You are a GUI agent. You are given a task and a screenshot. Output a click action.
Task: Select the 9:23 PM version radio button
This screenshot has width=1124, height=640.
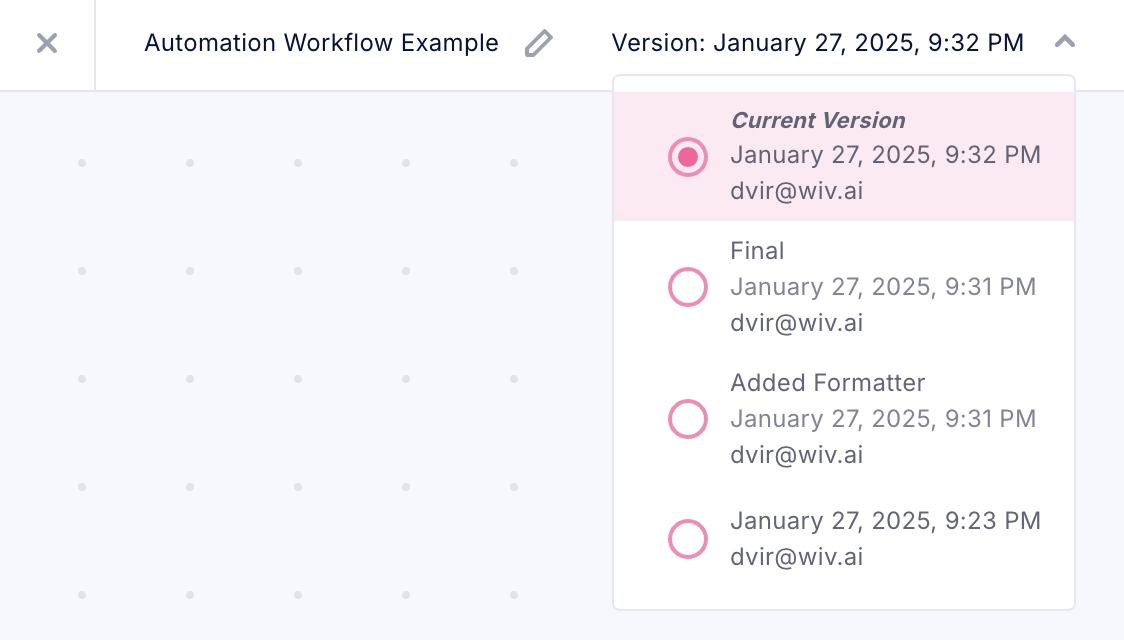pyautogui.click(x=688, y=539)
